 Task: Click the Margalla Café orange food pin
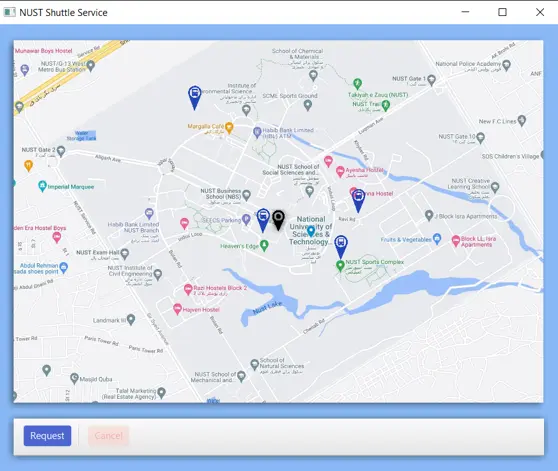pyautogui.click(x=229, y=127)
